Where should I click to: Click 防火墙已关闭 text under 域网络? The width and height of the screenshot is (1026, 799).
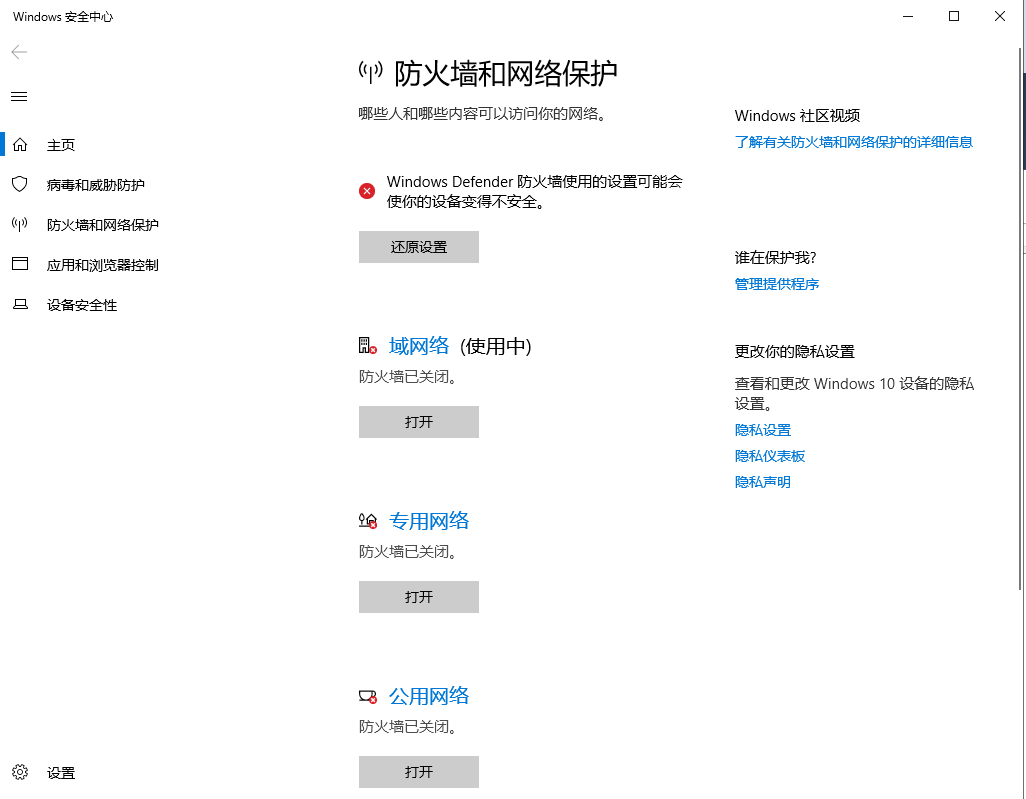tap(408, 377)
